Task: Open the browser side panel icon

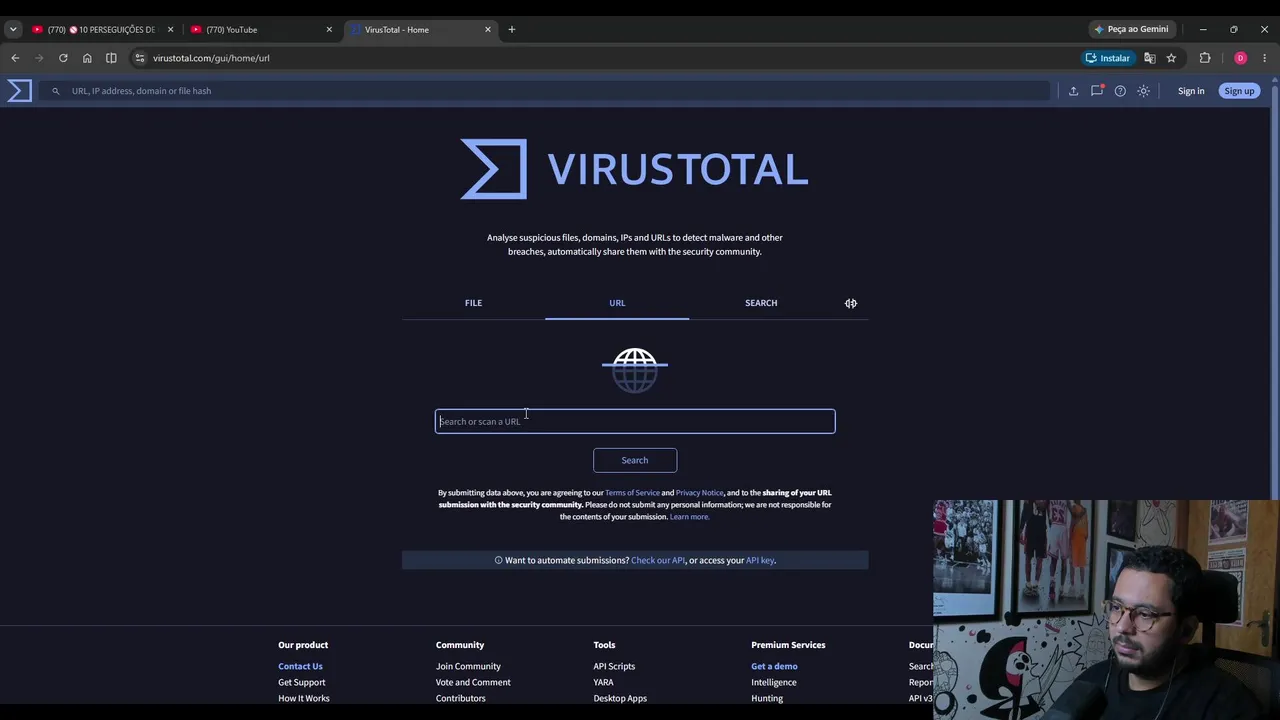Action: tap(111, 58)
